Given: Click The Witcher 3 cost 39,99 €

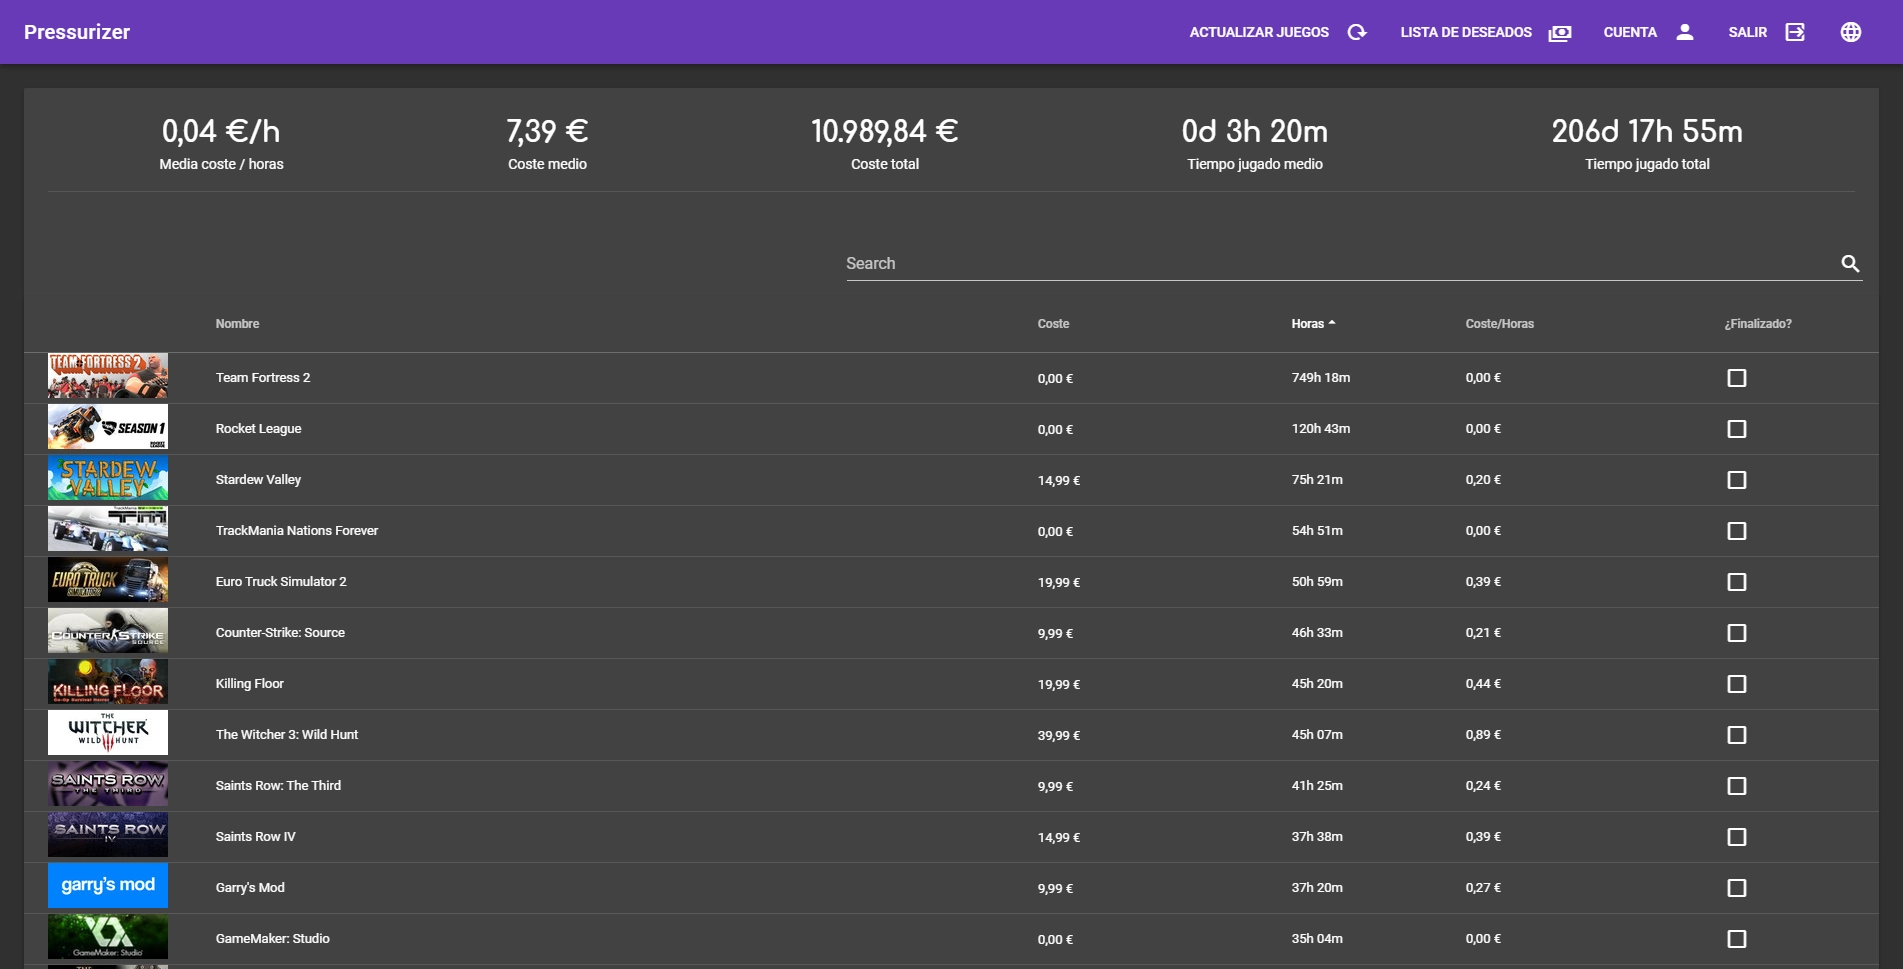Looking at the screenshot, I should pos(1059,736).
